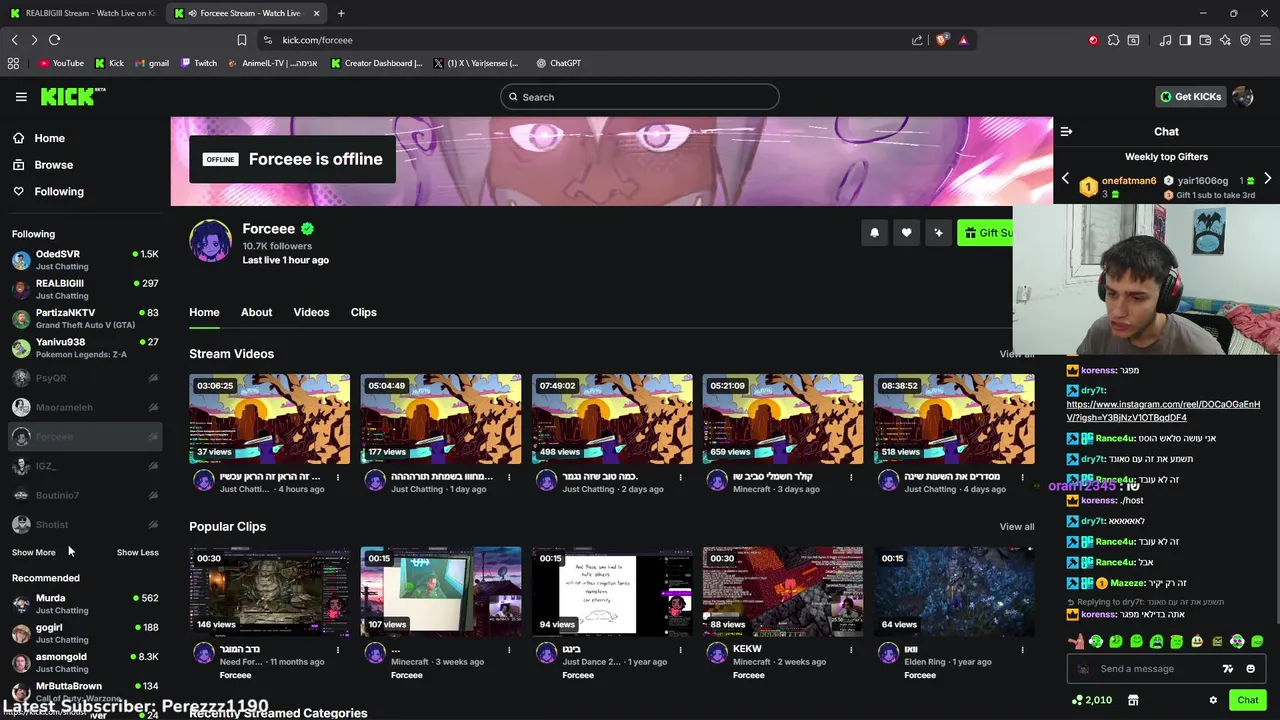This screenshot has height=720, width=1280.
Task: Open the browser Extensions puzzle icon
Action: (1113, 40)
